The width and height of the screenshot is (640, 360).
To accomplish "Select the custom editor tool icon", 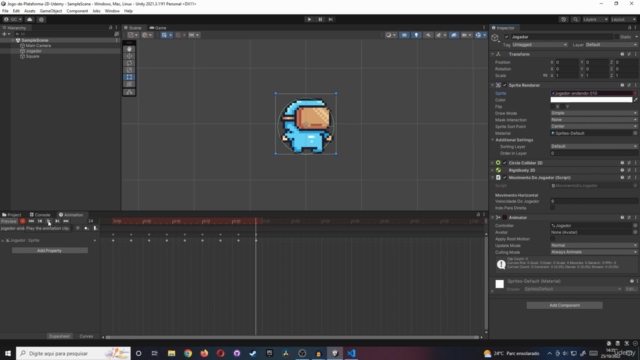I will 129,92.
